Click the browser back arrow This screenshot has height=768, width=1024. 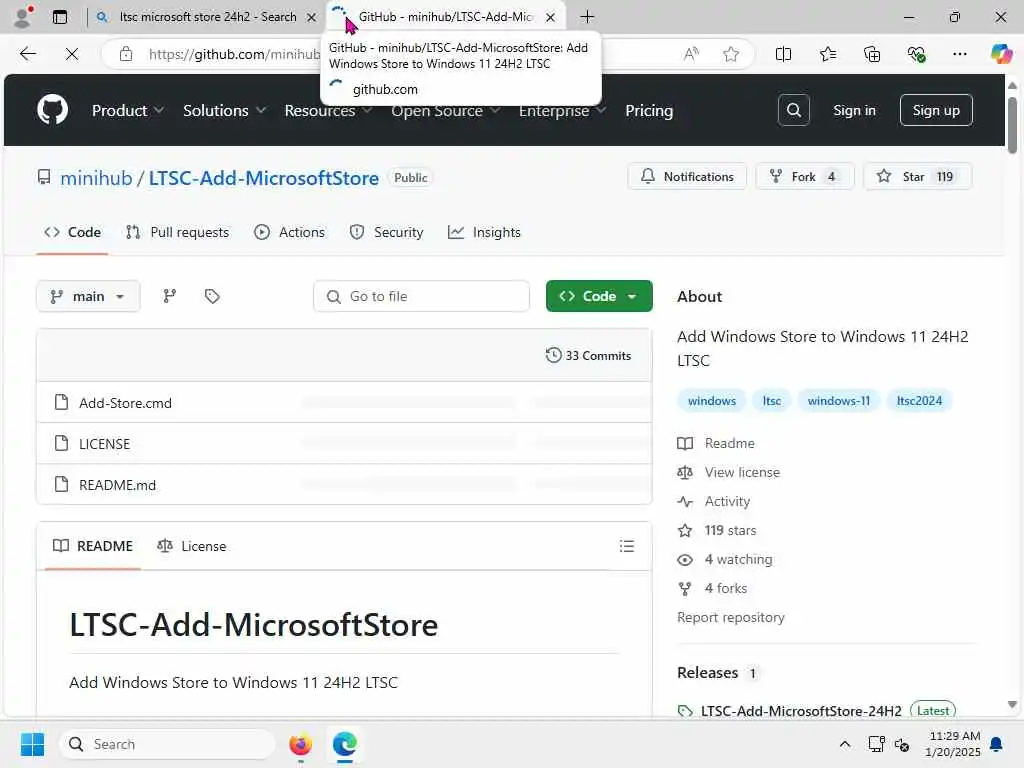[27, 54]
